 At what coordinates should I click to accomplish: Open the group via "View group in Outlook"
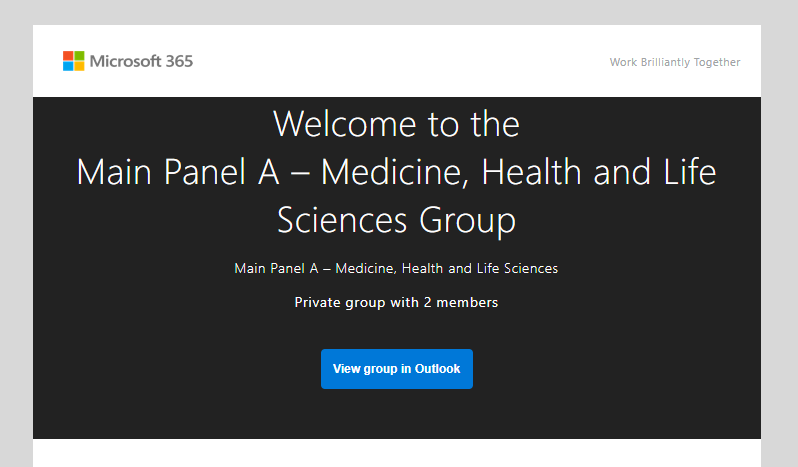[x=396, y=369]
